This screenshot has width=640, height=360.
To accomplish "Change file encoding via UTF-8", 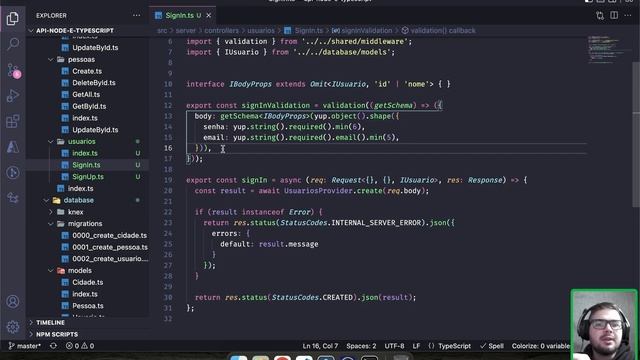I will point(394,346).
